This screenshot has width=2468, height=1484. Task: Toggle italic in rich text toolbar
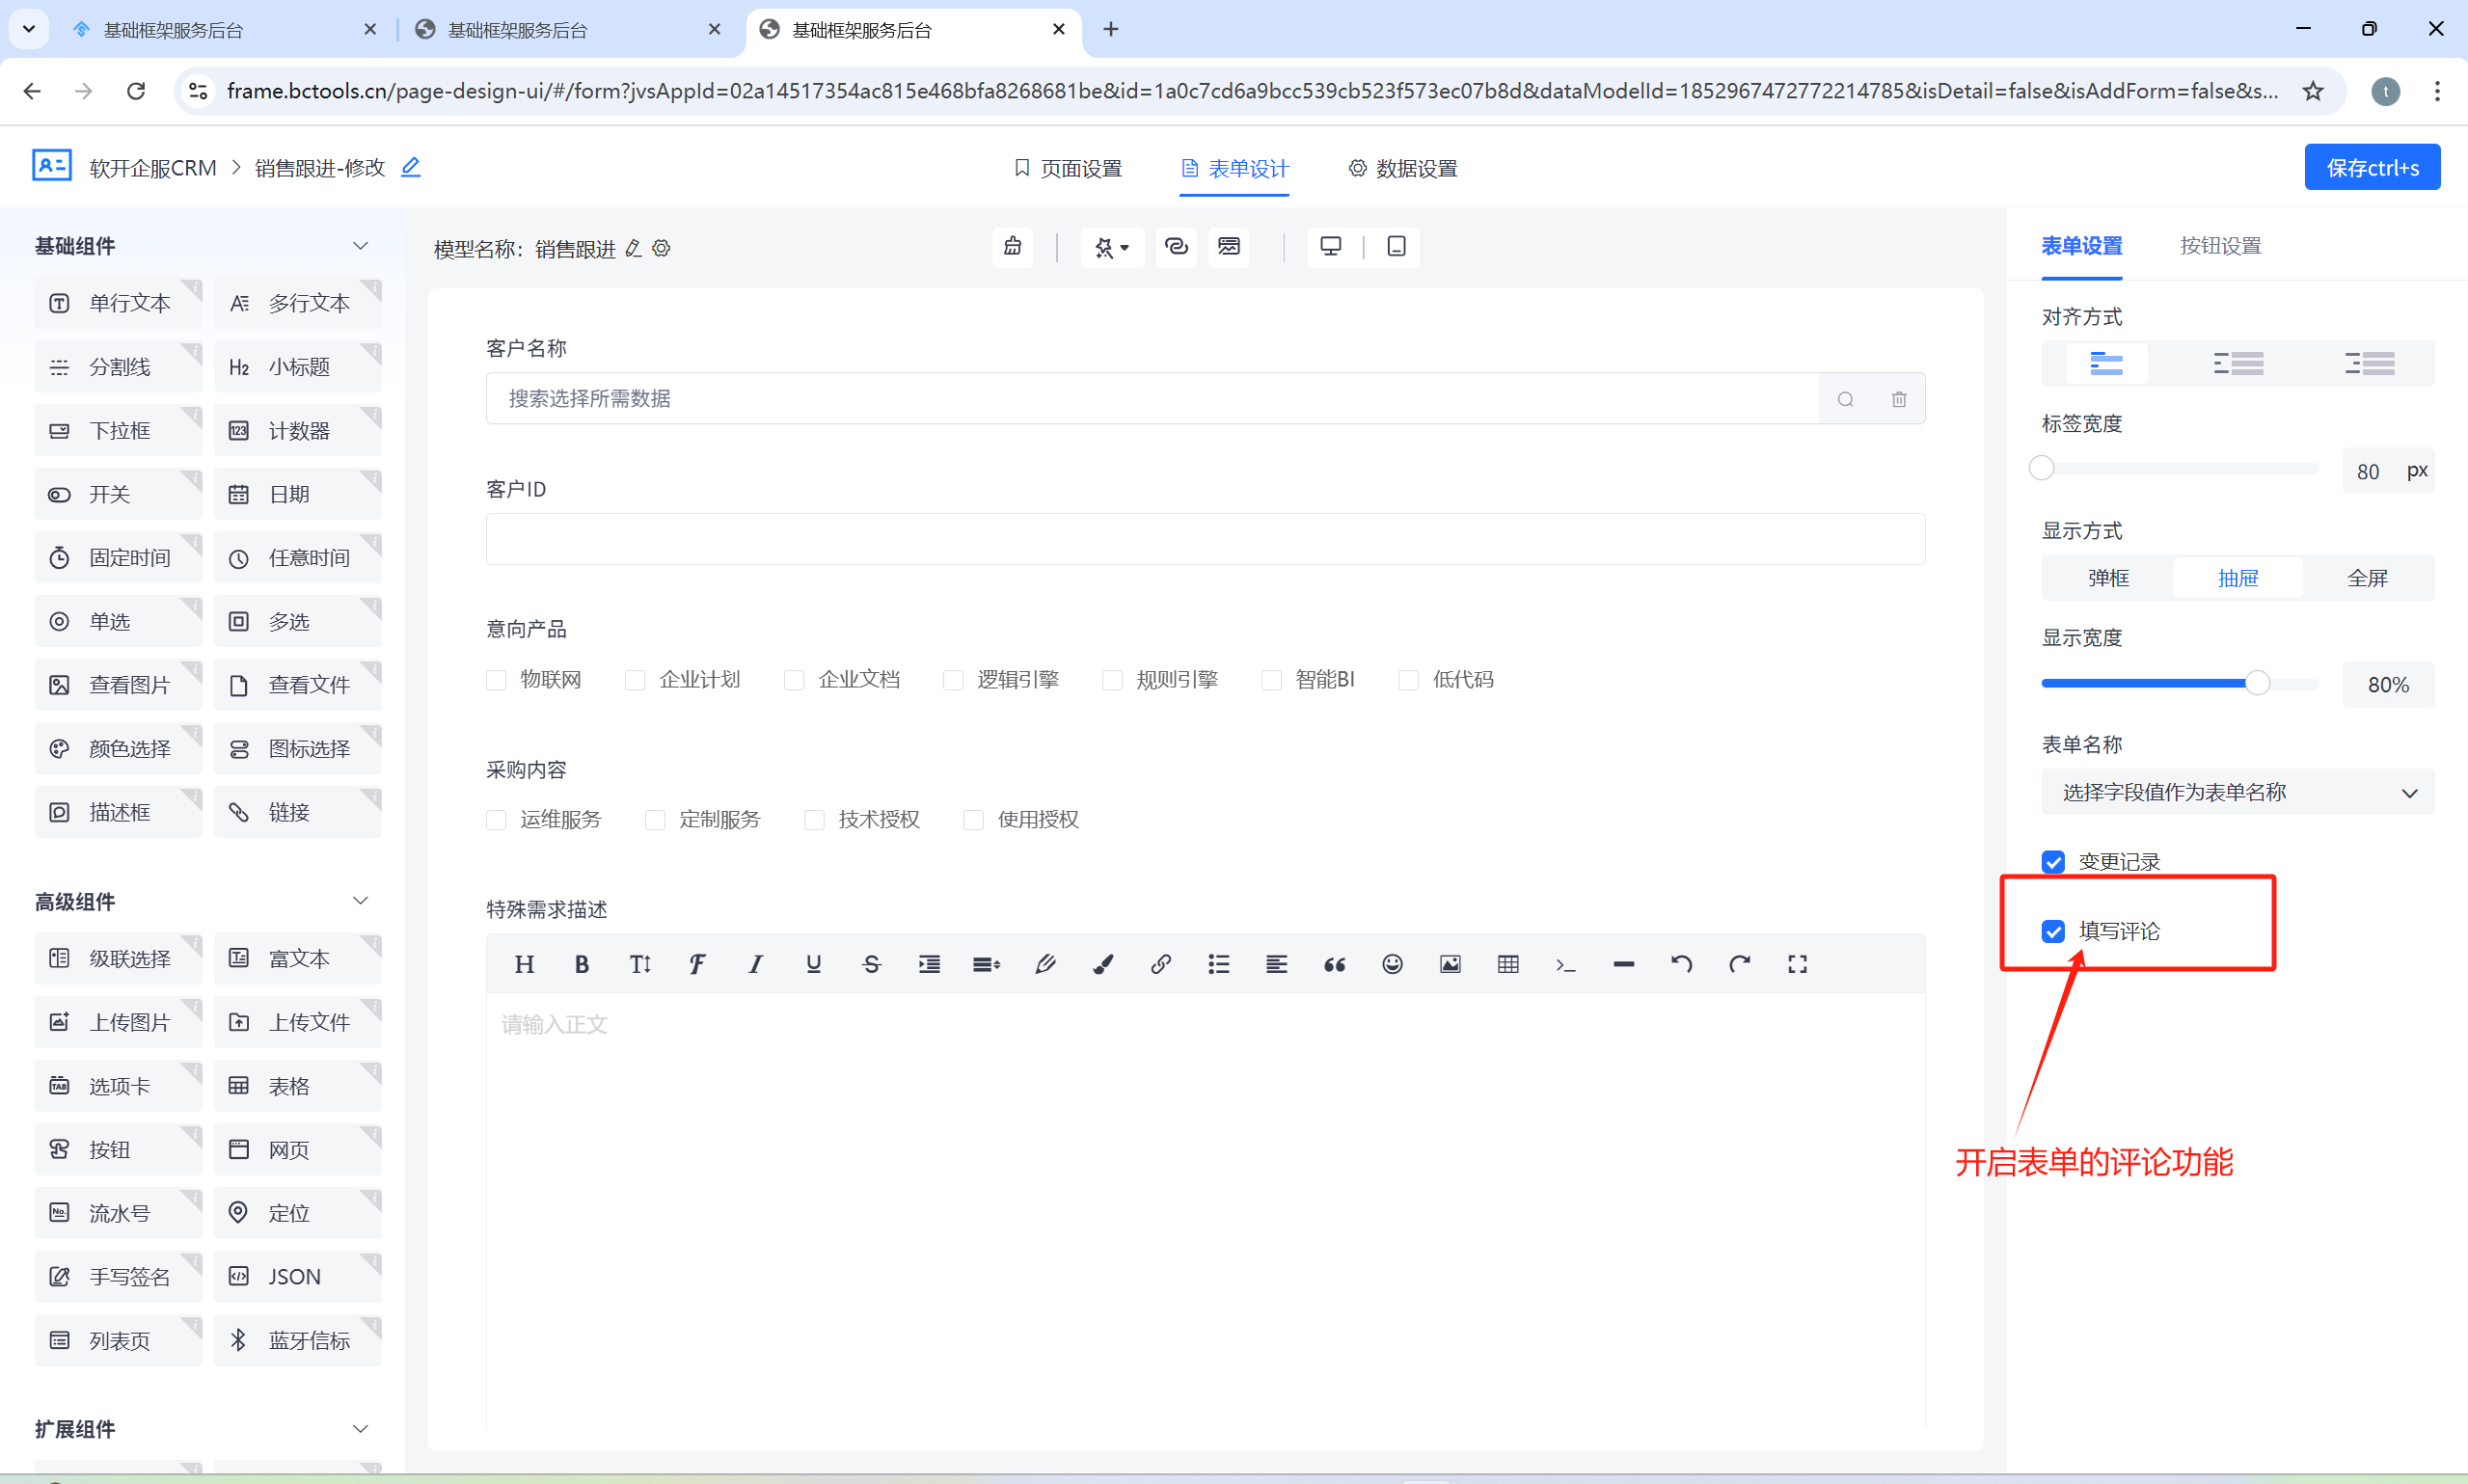click(756, 964)
